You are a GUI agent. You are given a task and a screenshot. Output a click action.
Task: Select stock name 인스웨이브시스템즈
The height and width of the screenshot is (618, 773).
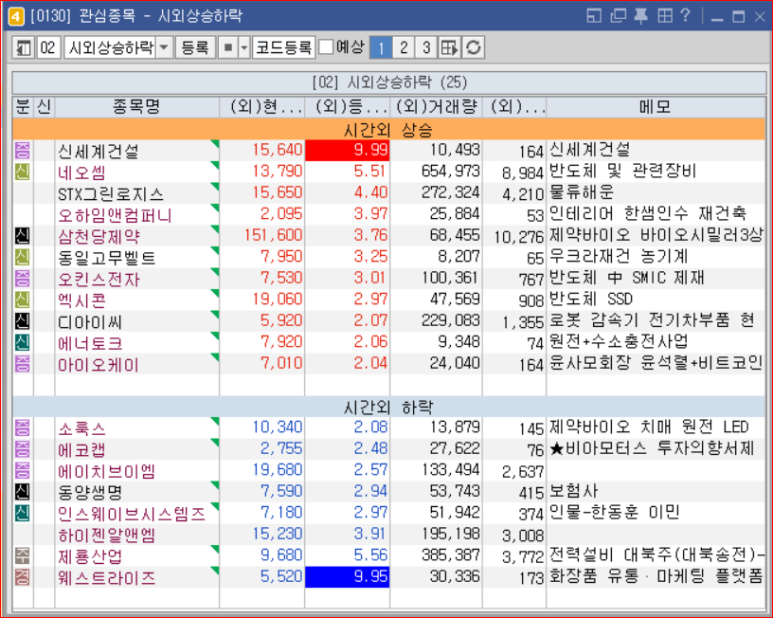[131, 514]
